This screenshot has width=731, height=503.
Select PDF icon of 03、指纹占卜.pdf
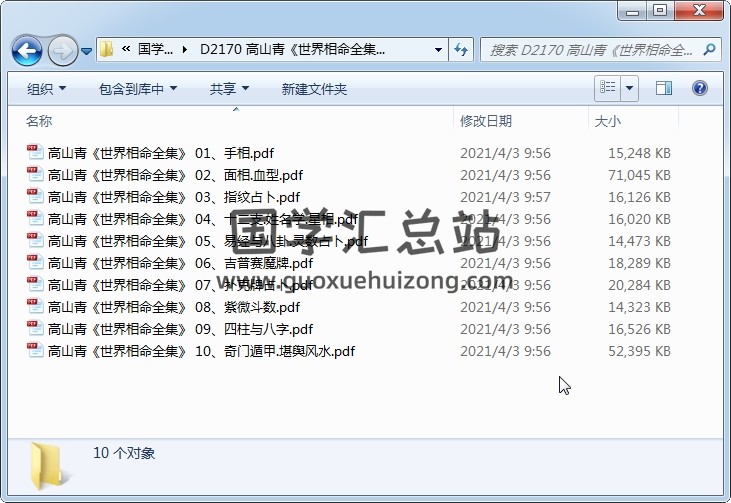tap(35, 196)
